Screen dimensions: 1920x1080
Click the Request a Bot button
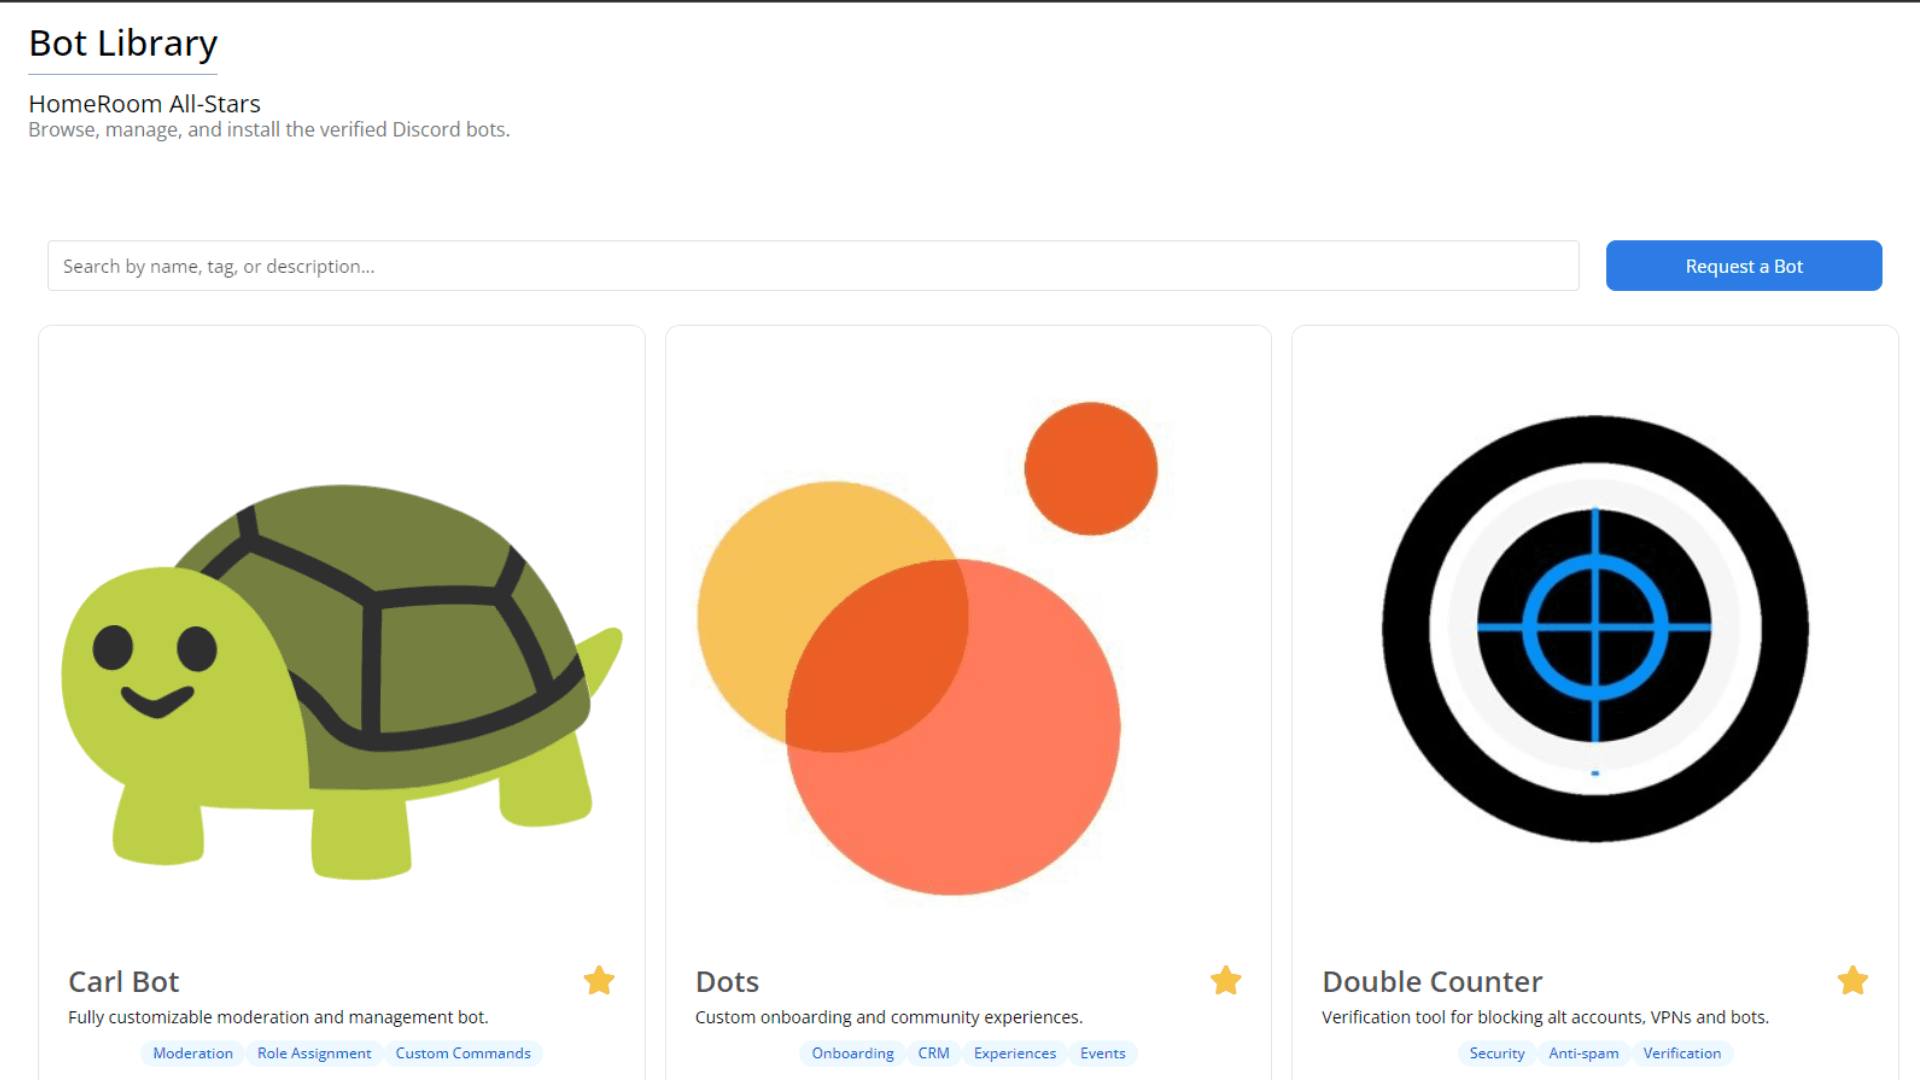(x=1744, y=266)
